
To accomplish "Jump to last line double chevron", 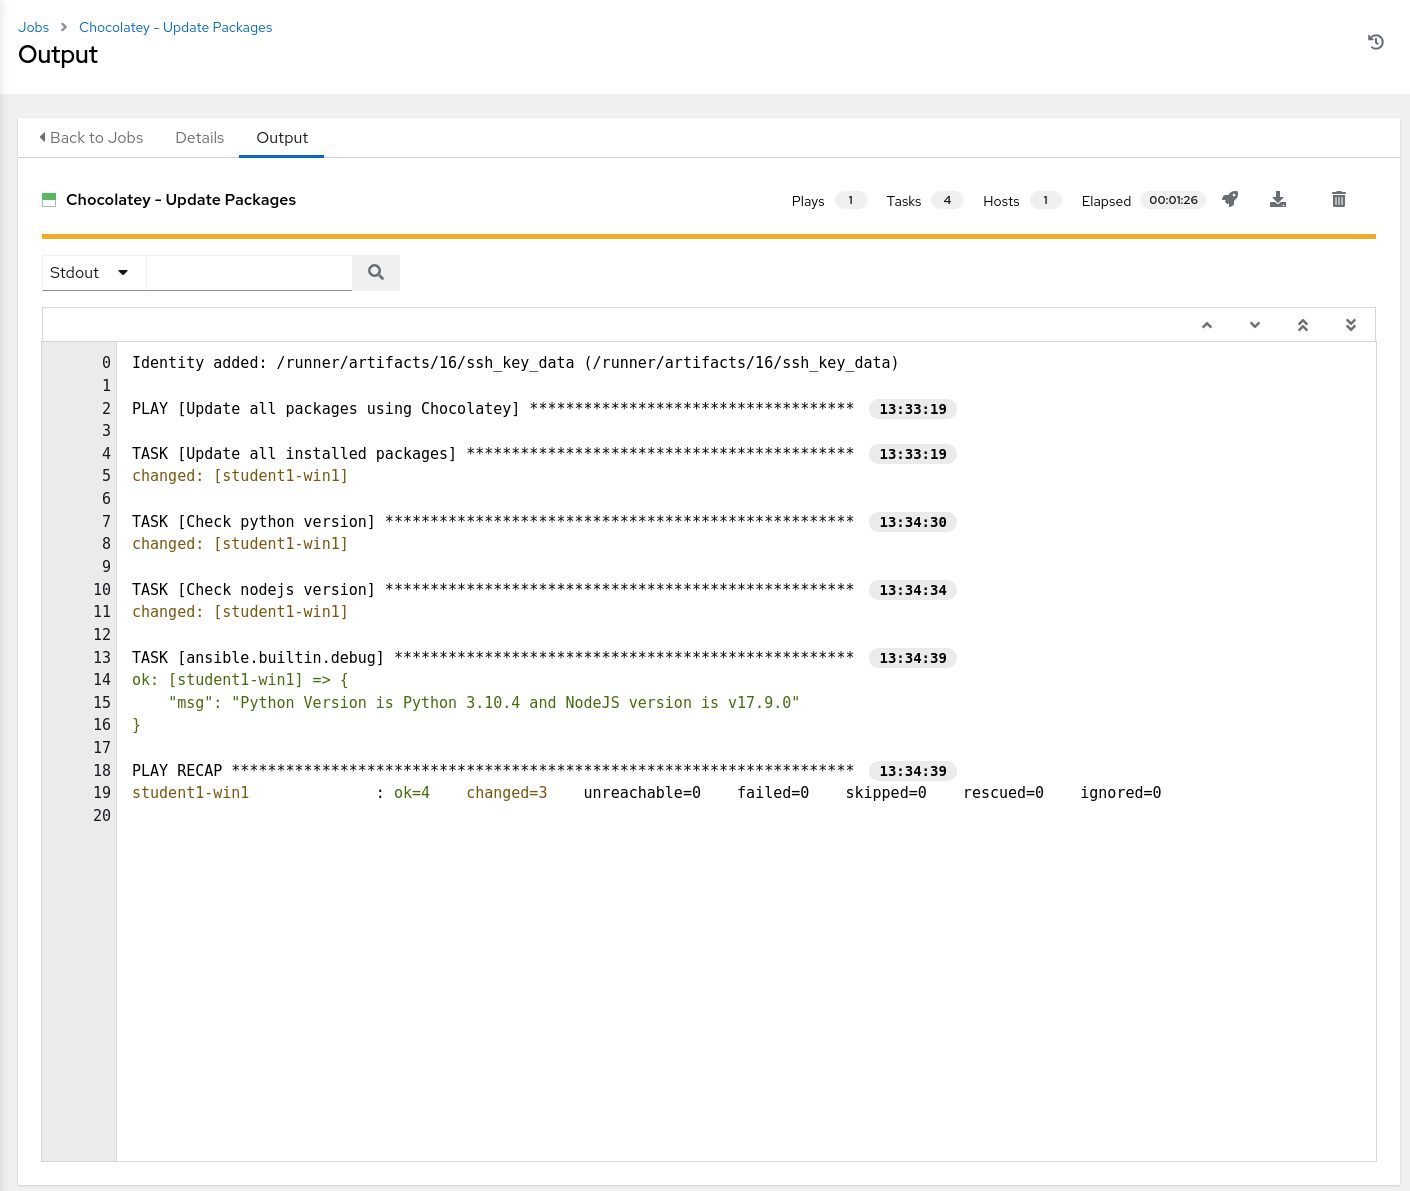I will 1351,325.
